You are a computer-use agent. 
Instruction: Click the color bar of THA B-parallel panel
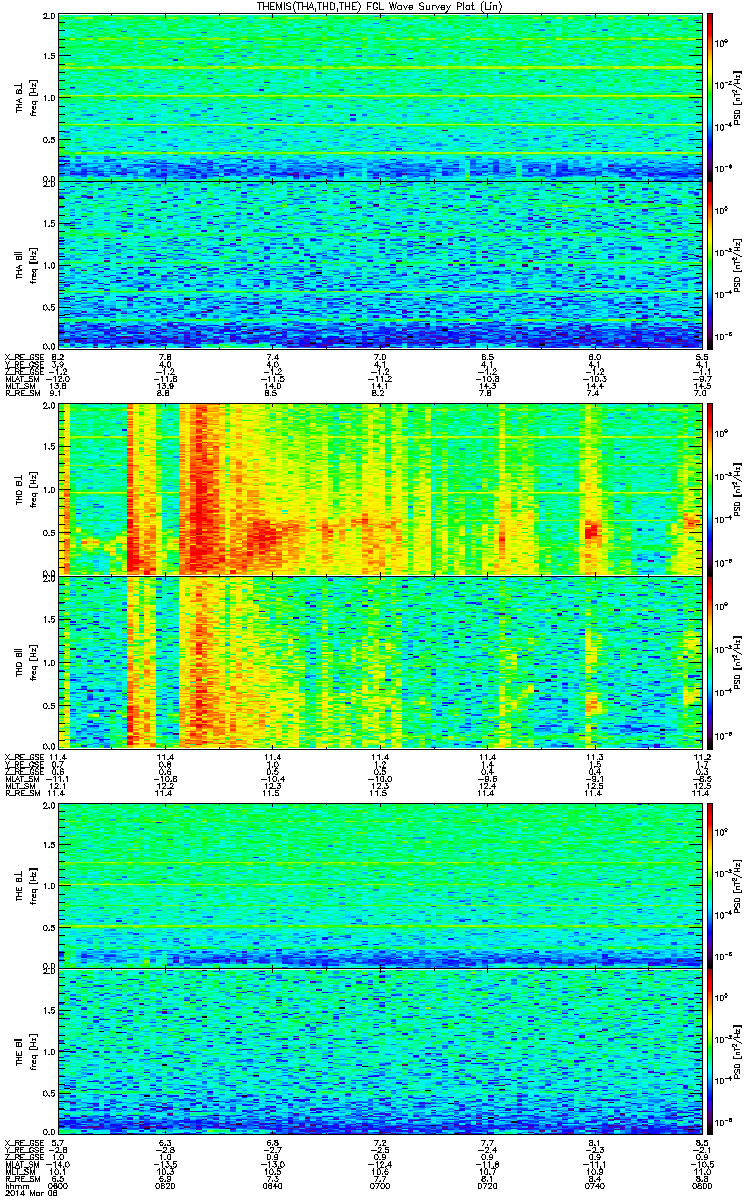tap(711, 263)
